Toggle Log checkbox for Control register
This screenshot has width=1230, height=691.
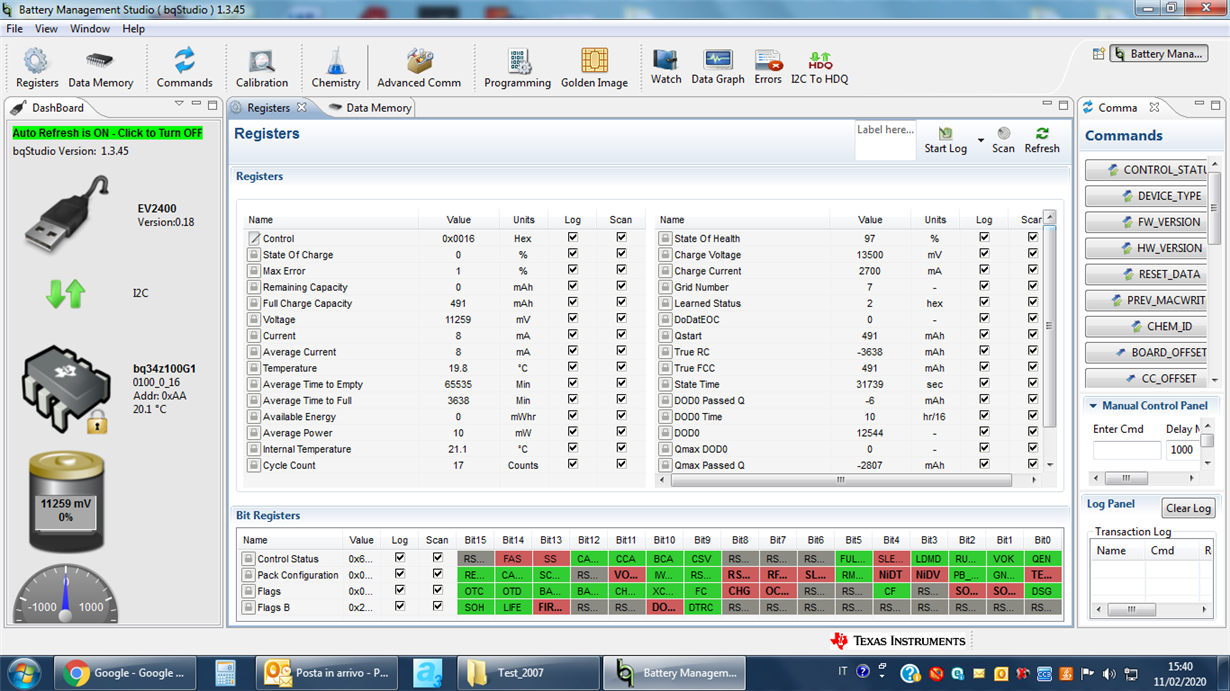point(572,238)
